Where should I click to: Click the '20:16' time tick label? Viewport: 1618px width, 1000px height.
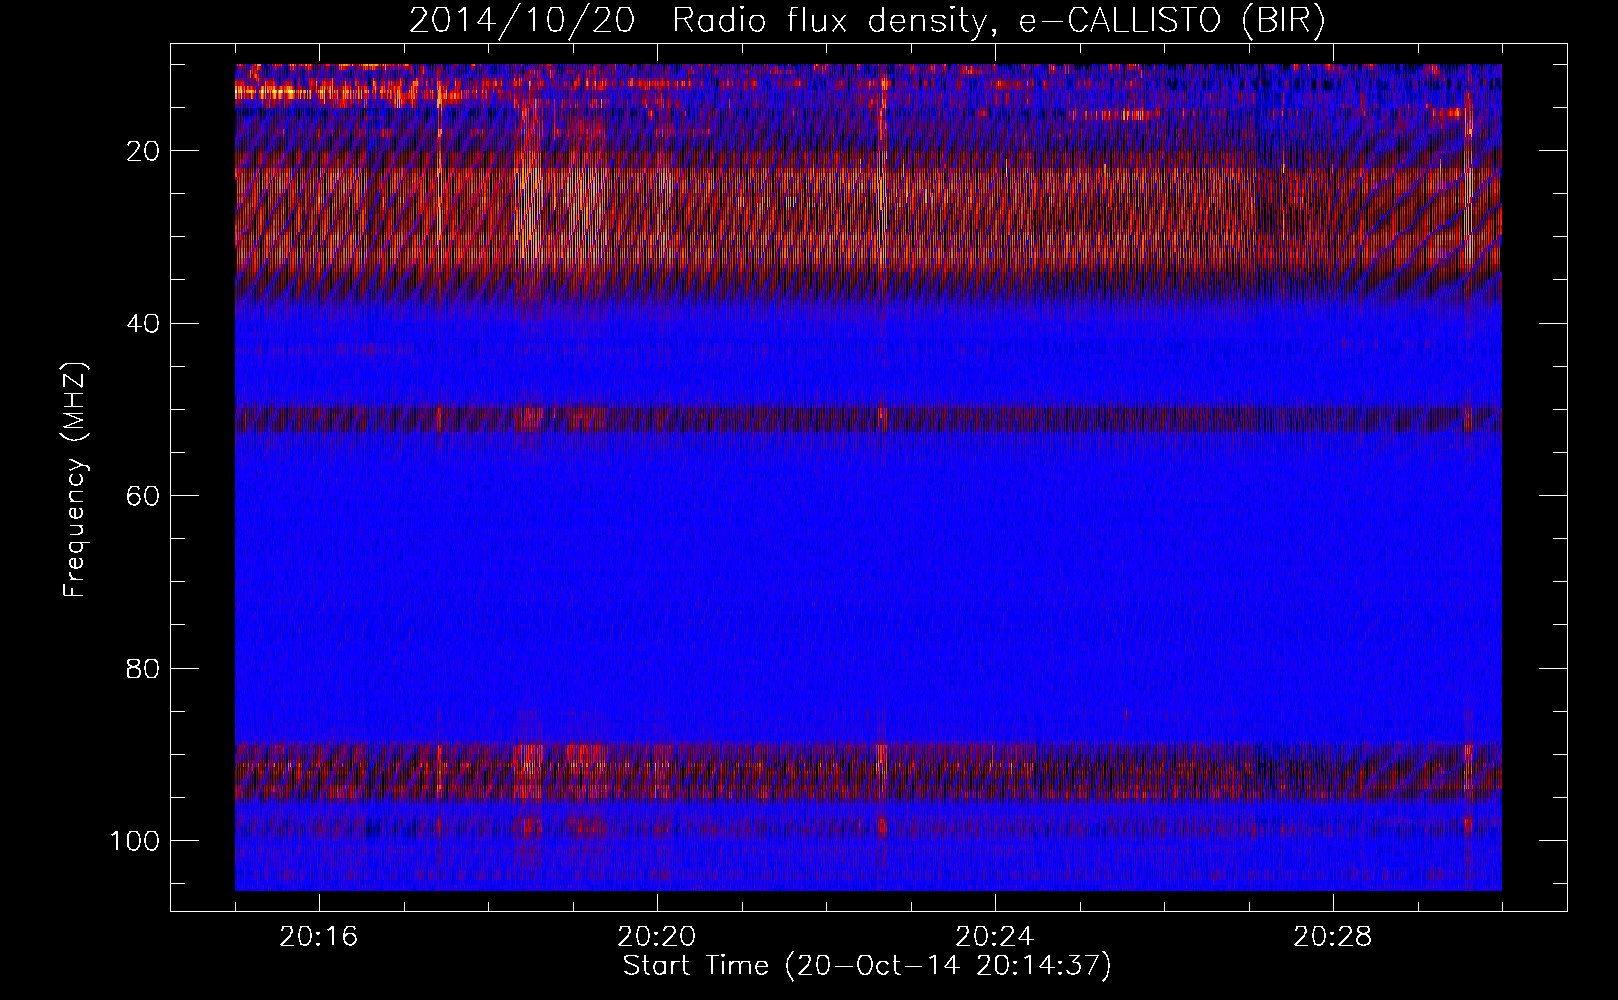[319, 937]
